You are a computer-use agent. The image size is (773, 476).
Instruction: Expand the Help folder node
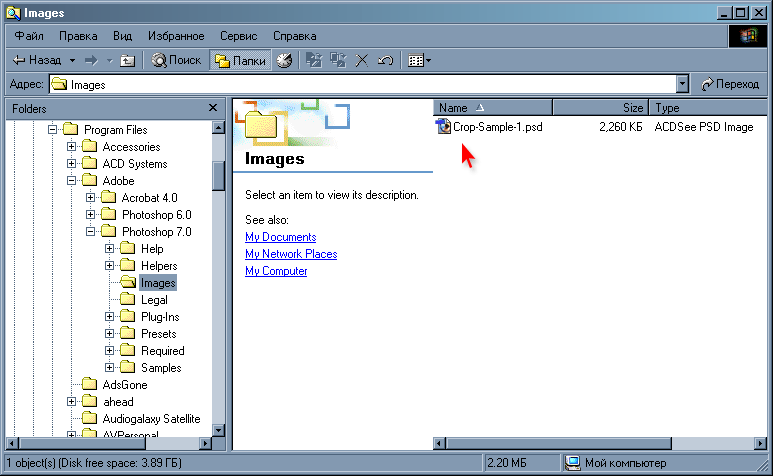tap(109, 248)
